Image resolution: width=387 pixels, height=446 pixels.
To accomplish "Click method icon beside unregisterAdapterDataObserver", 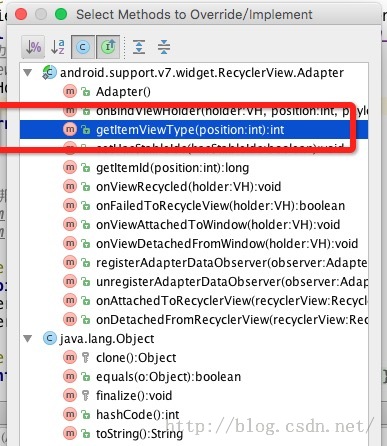I will pyautogui.click(x=70, y=281).
